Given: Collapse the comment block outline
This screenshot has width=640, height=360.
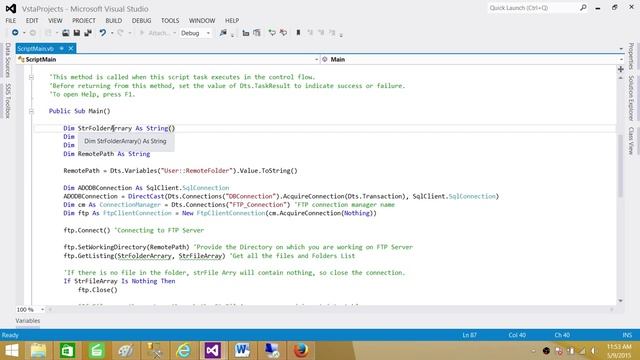Looking at the screenshot, I should (x=31, y=77).
